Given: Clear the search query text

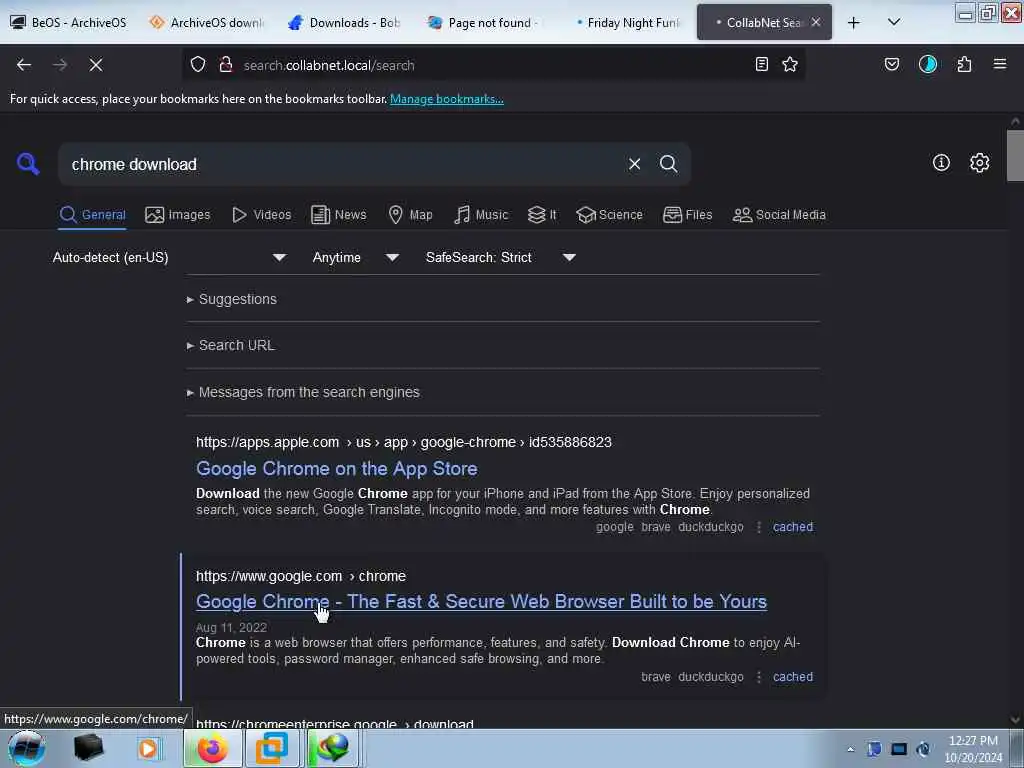Looking at the screenshot, I should [x=634, y=164].
